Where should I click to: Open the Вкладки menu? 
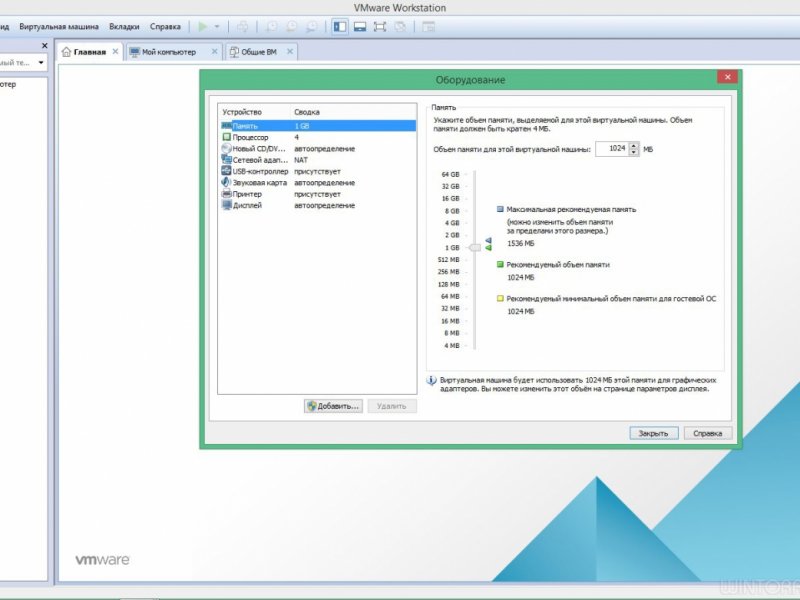point(124,27)
